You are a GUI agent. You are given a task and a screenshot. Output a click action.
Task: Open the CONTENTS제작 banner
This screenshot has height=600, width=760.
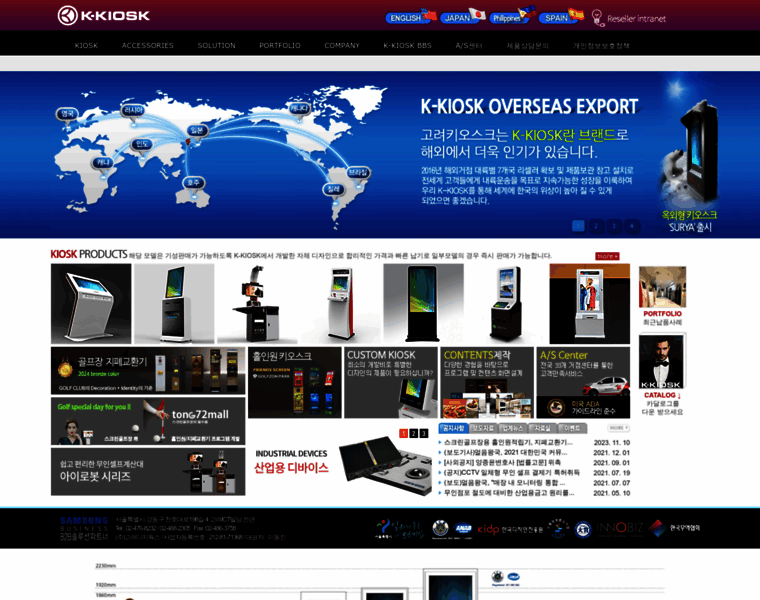[x=487, y=382]
